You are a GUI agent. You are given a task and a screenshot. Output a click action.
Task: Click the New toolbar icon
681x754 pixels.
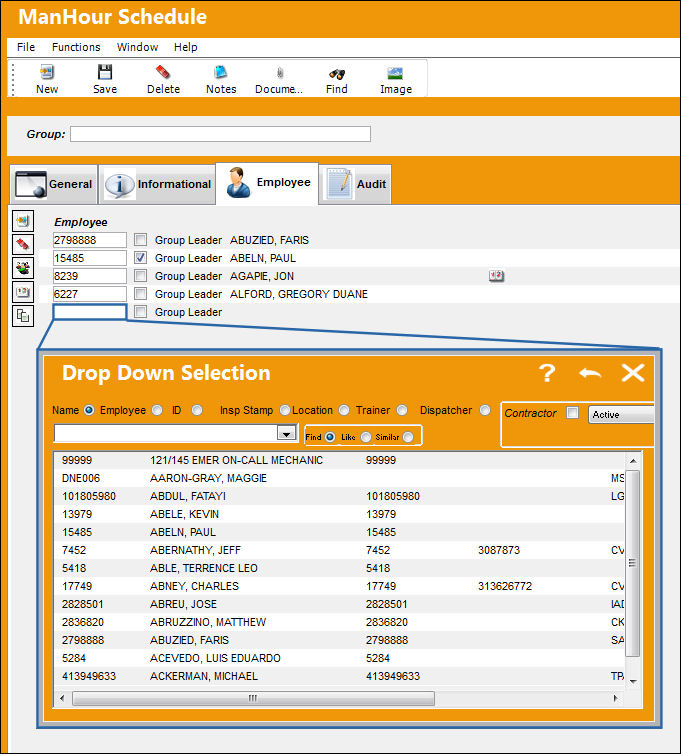[47, 73]
